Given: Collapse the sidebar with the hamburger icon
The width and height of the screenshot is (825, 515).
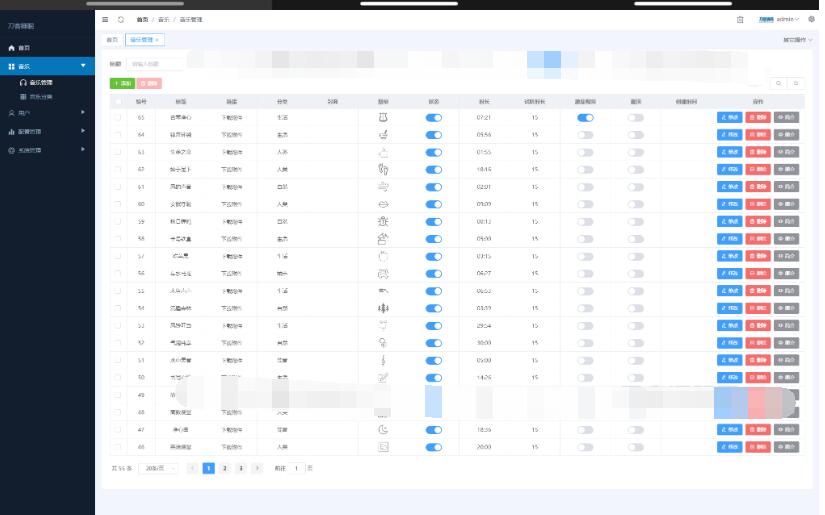Looking at the screenshot, I should [x=105, y=19].
